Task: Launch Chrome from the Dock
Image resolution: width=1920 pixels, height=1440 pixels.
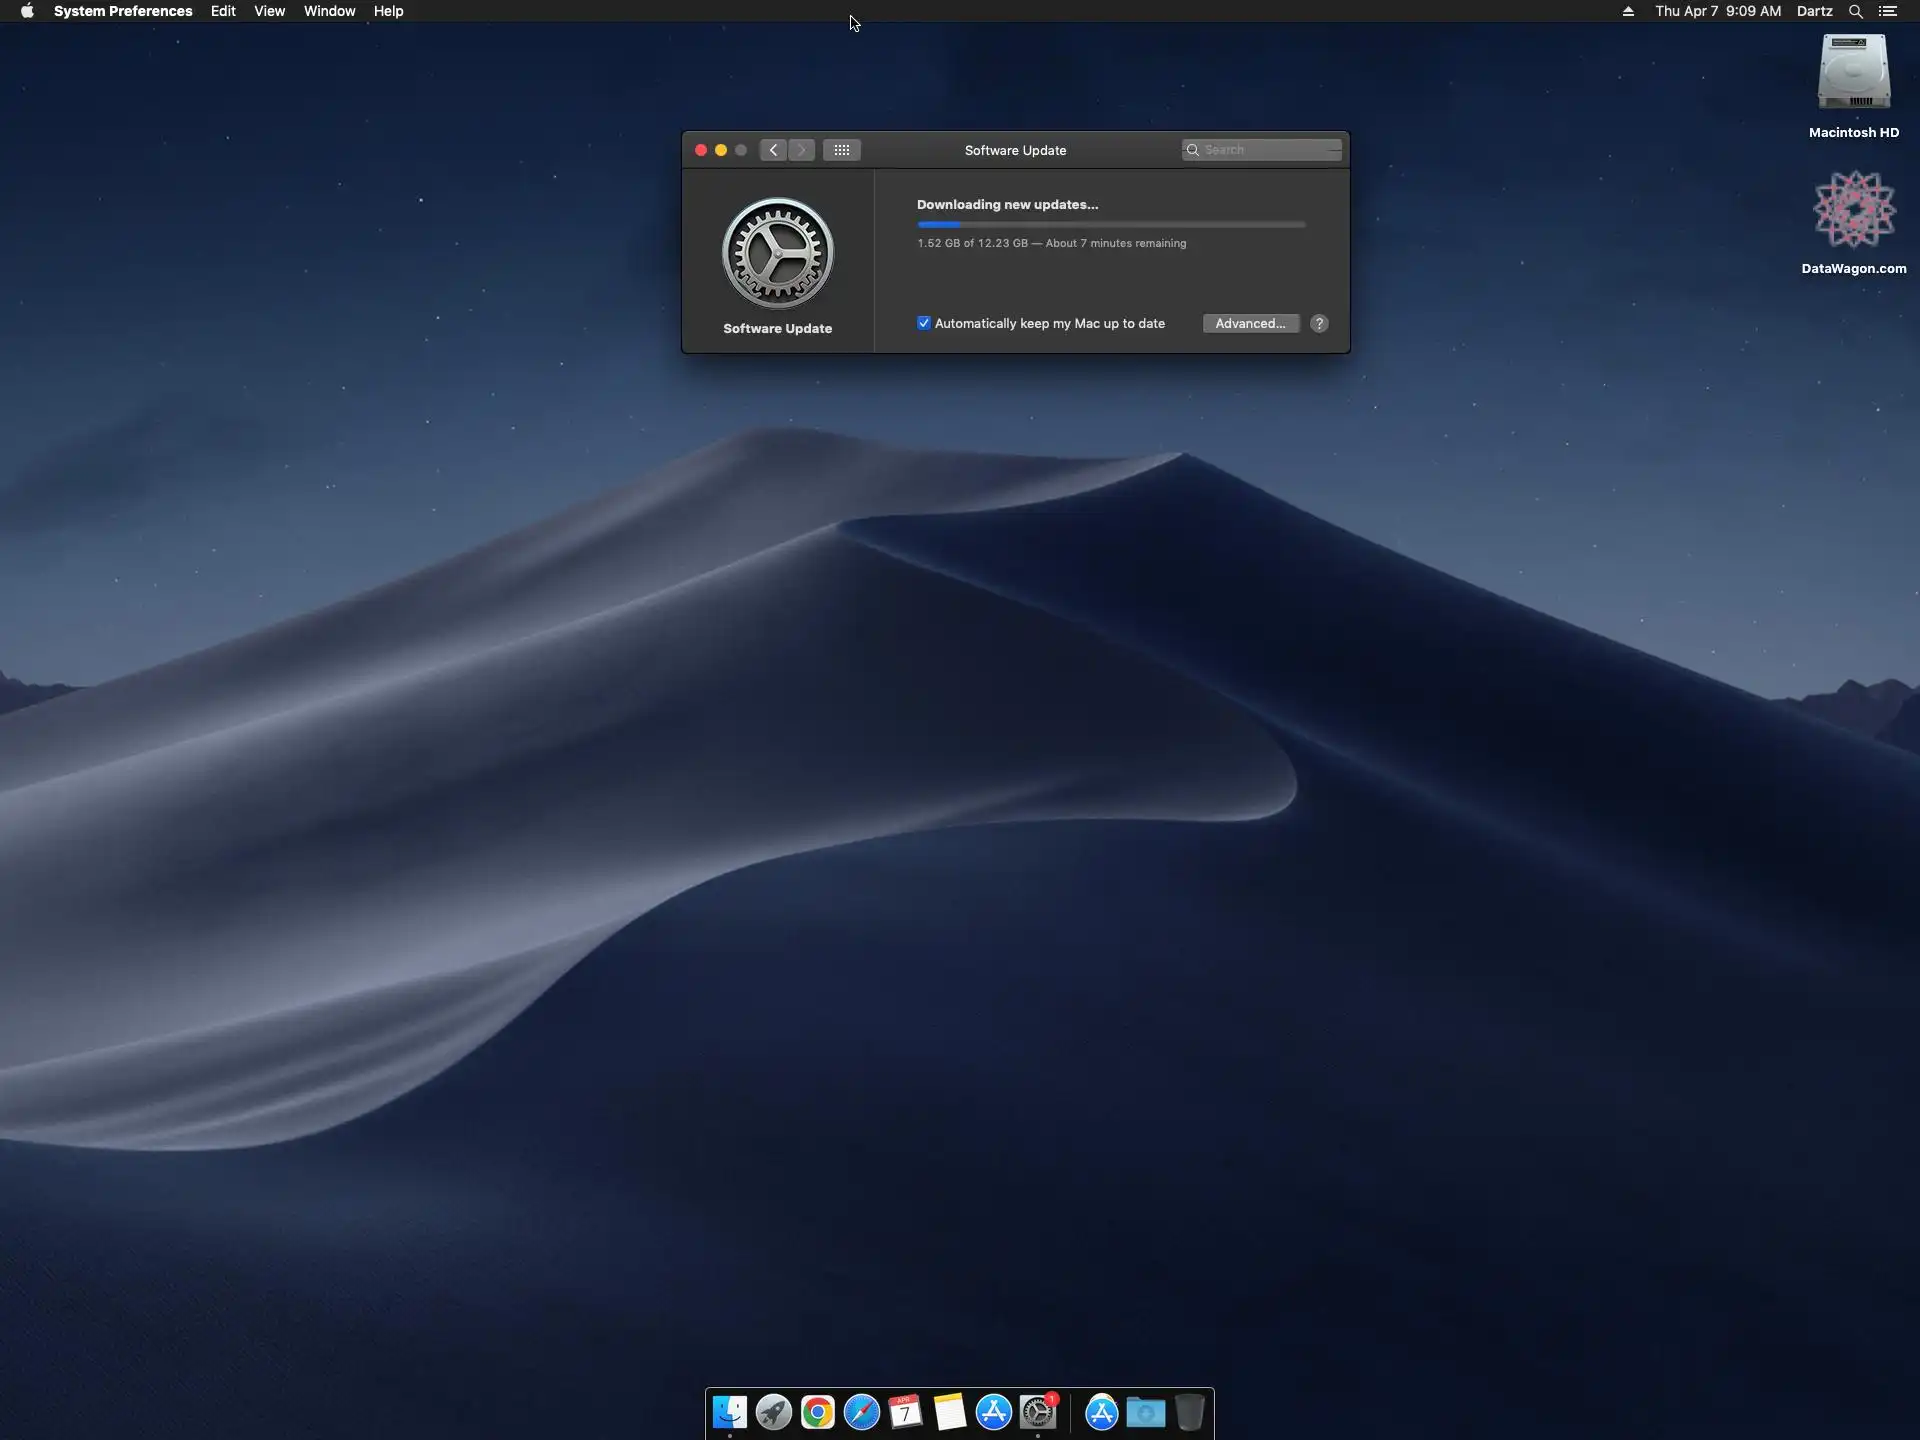Action: coord(817,1412)
